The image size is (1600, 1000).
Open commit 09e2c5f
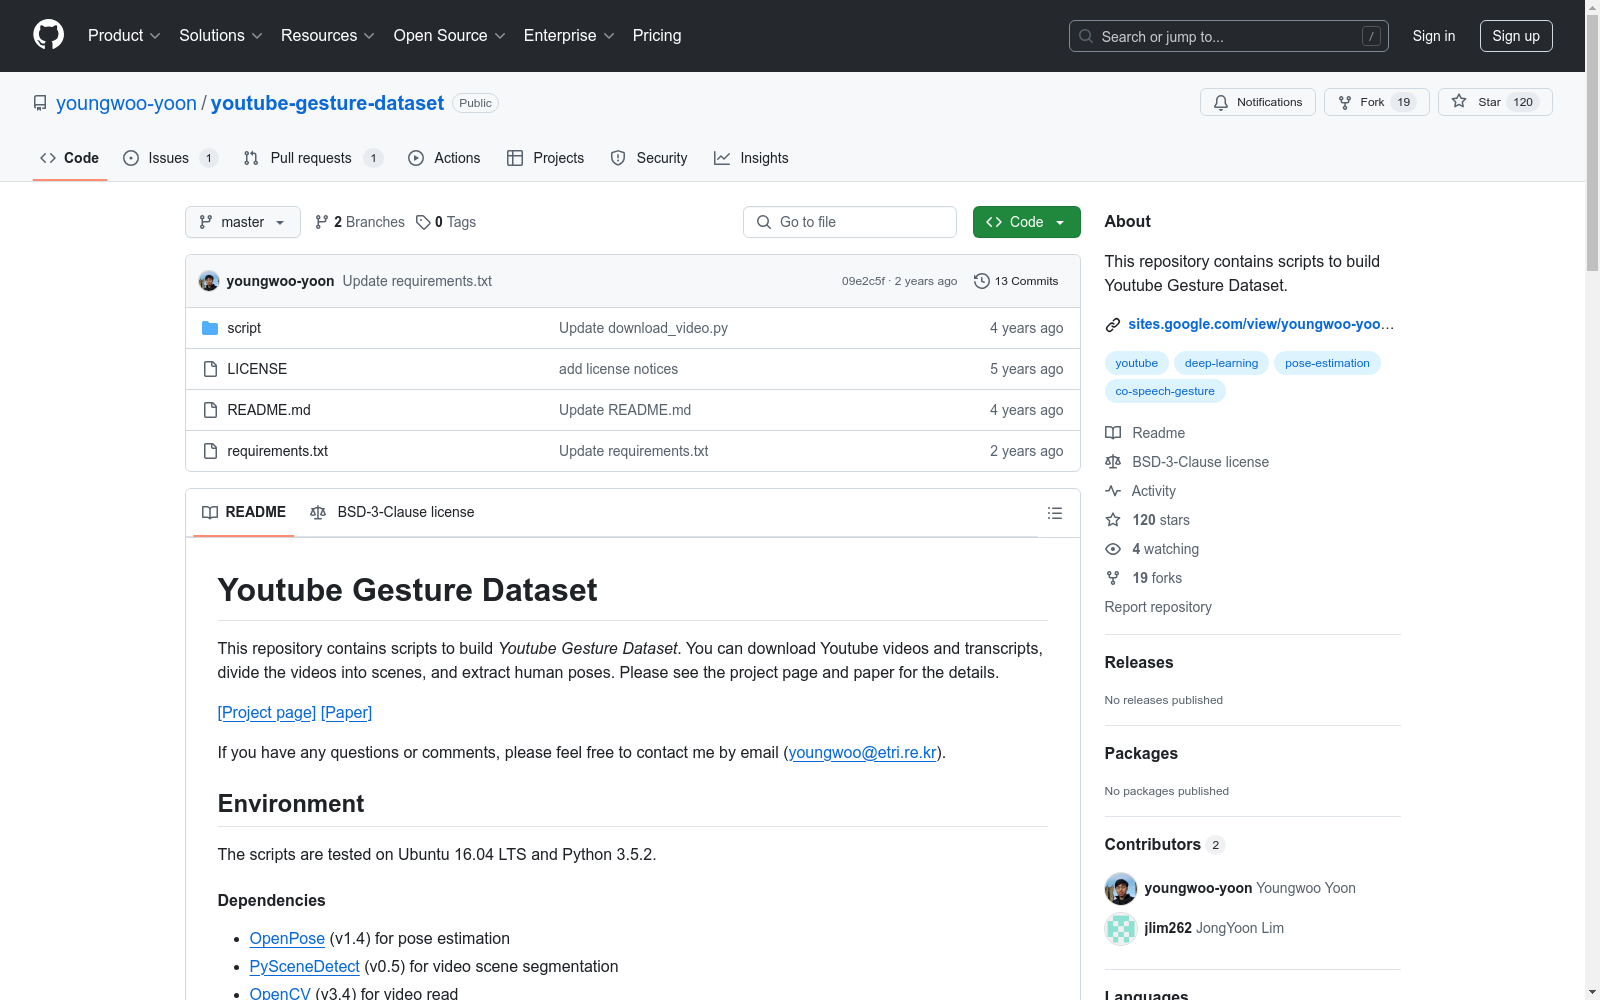coord(863,281)
